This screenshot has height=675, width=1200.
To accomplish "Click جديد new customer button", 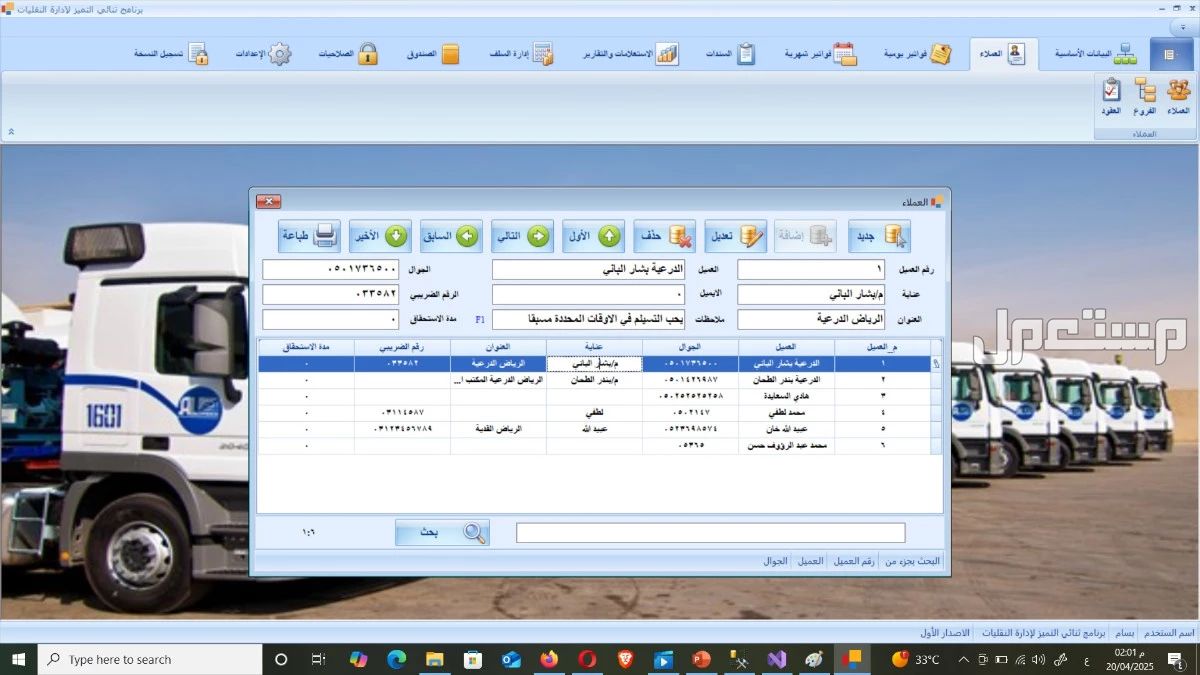I will click(x=880, y=236).
